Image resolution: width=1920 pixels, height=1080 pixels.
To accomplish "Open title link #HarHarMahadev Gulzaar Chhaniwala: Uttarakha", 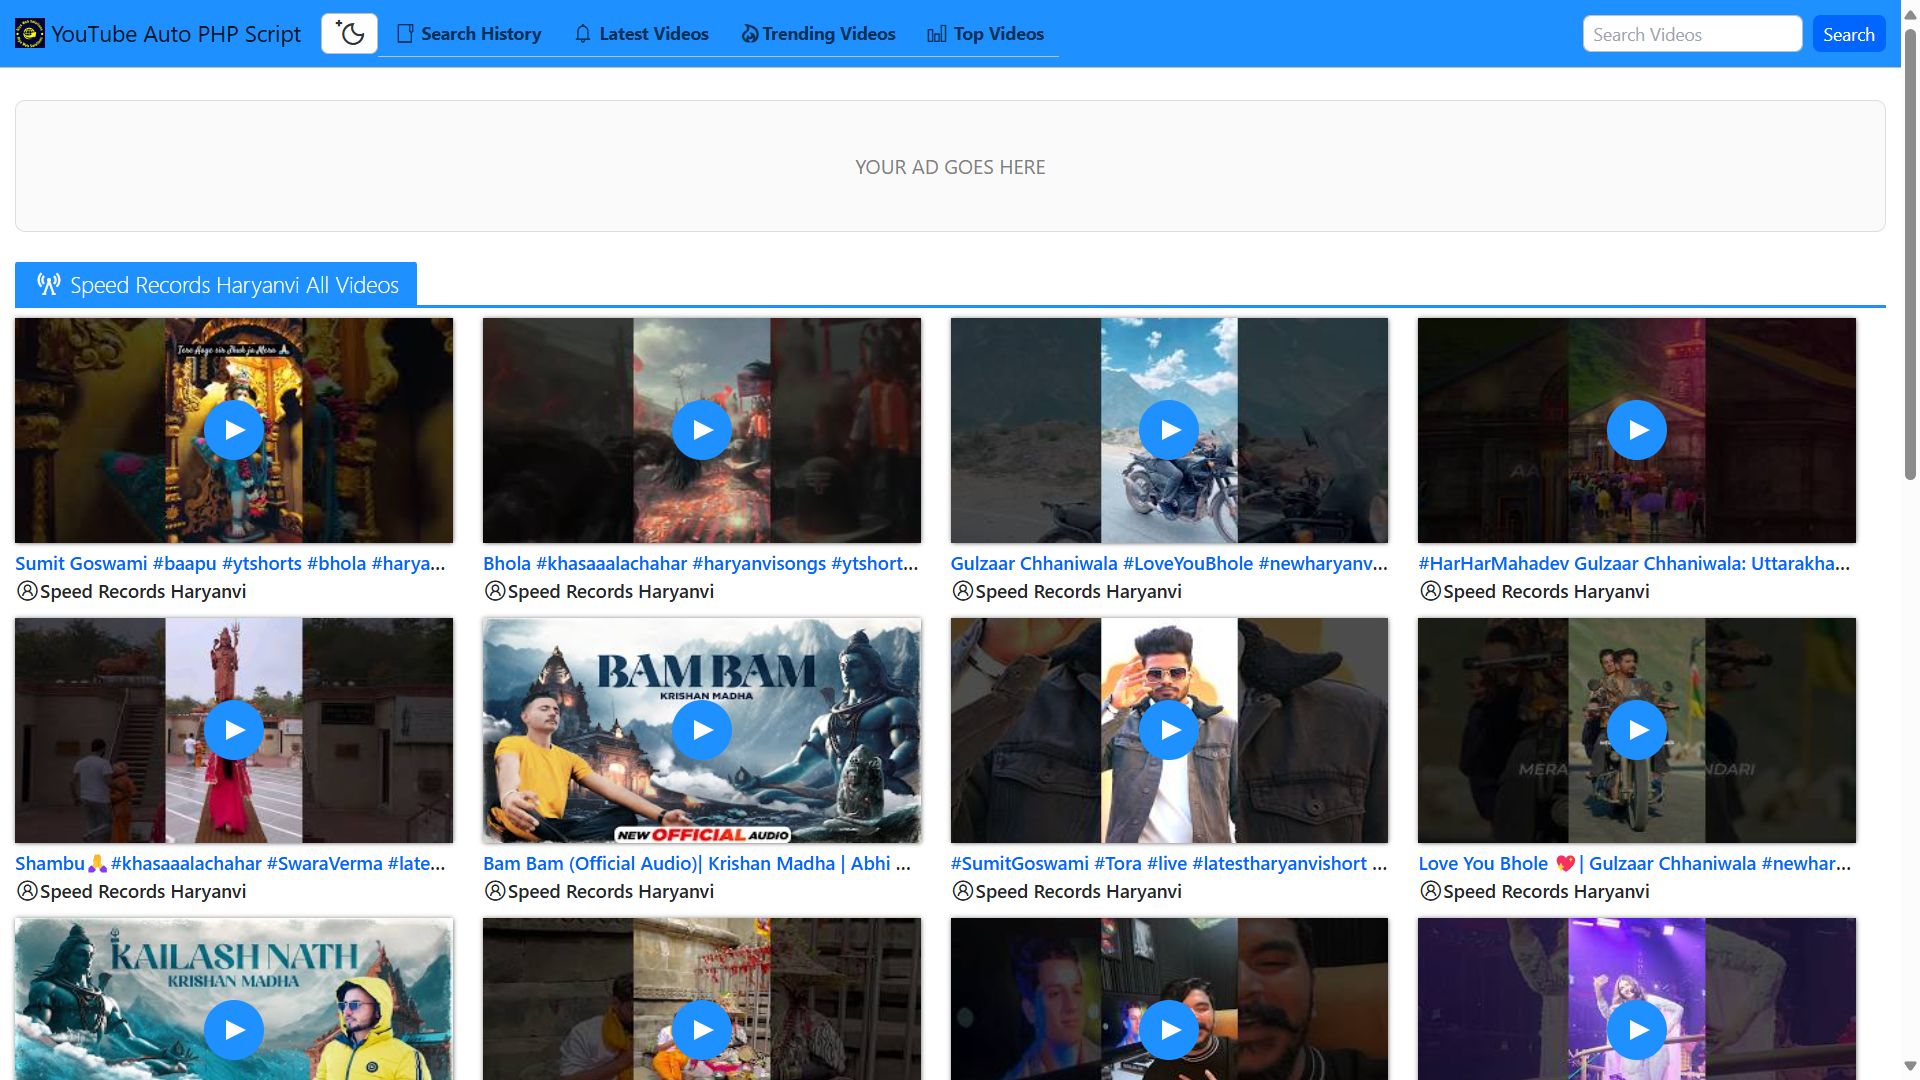I will 1634,563.
